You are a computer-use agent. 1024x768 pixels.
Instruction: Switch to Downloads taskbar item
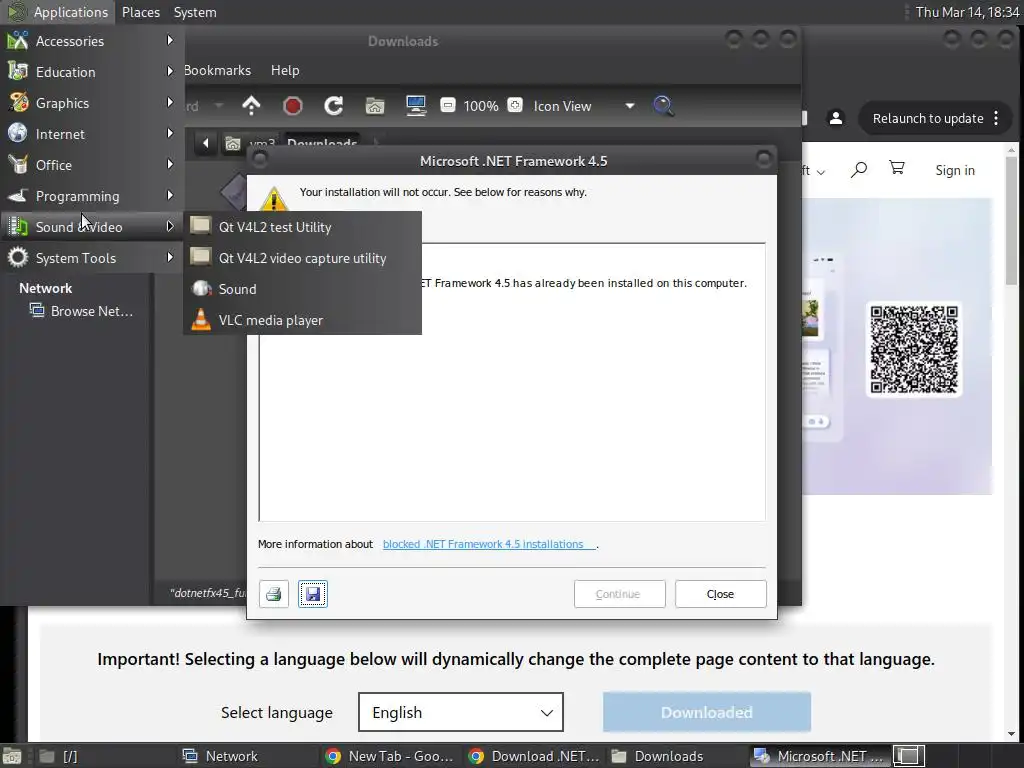point(677,756)
